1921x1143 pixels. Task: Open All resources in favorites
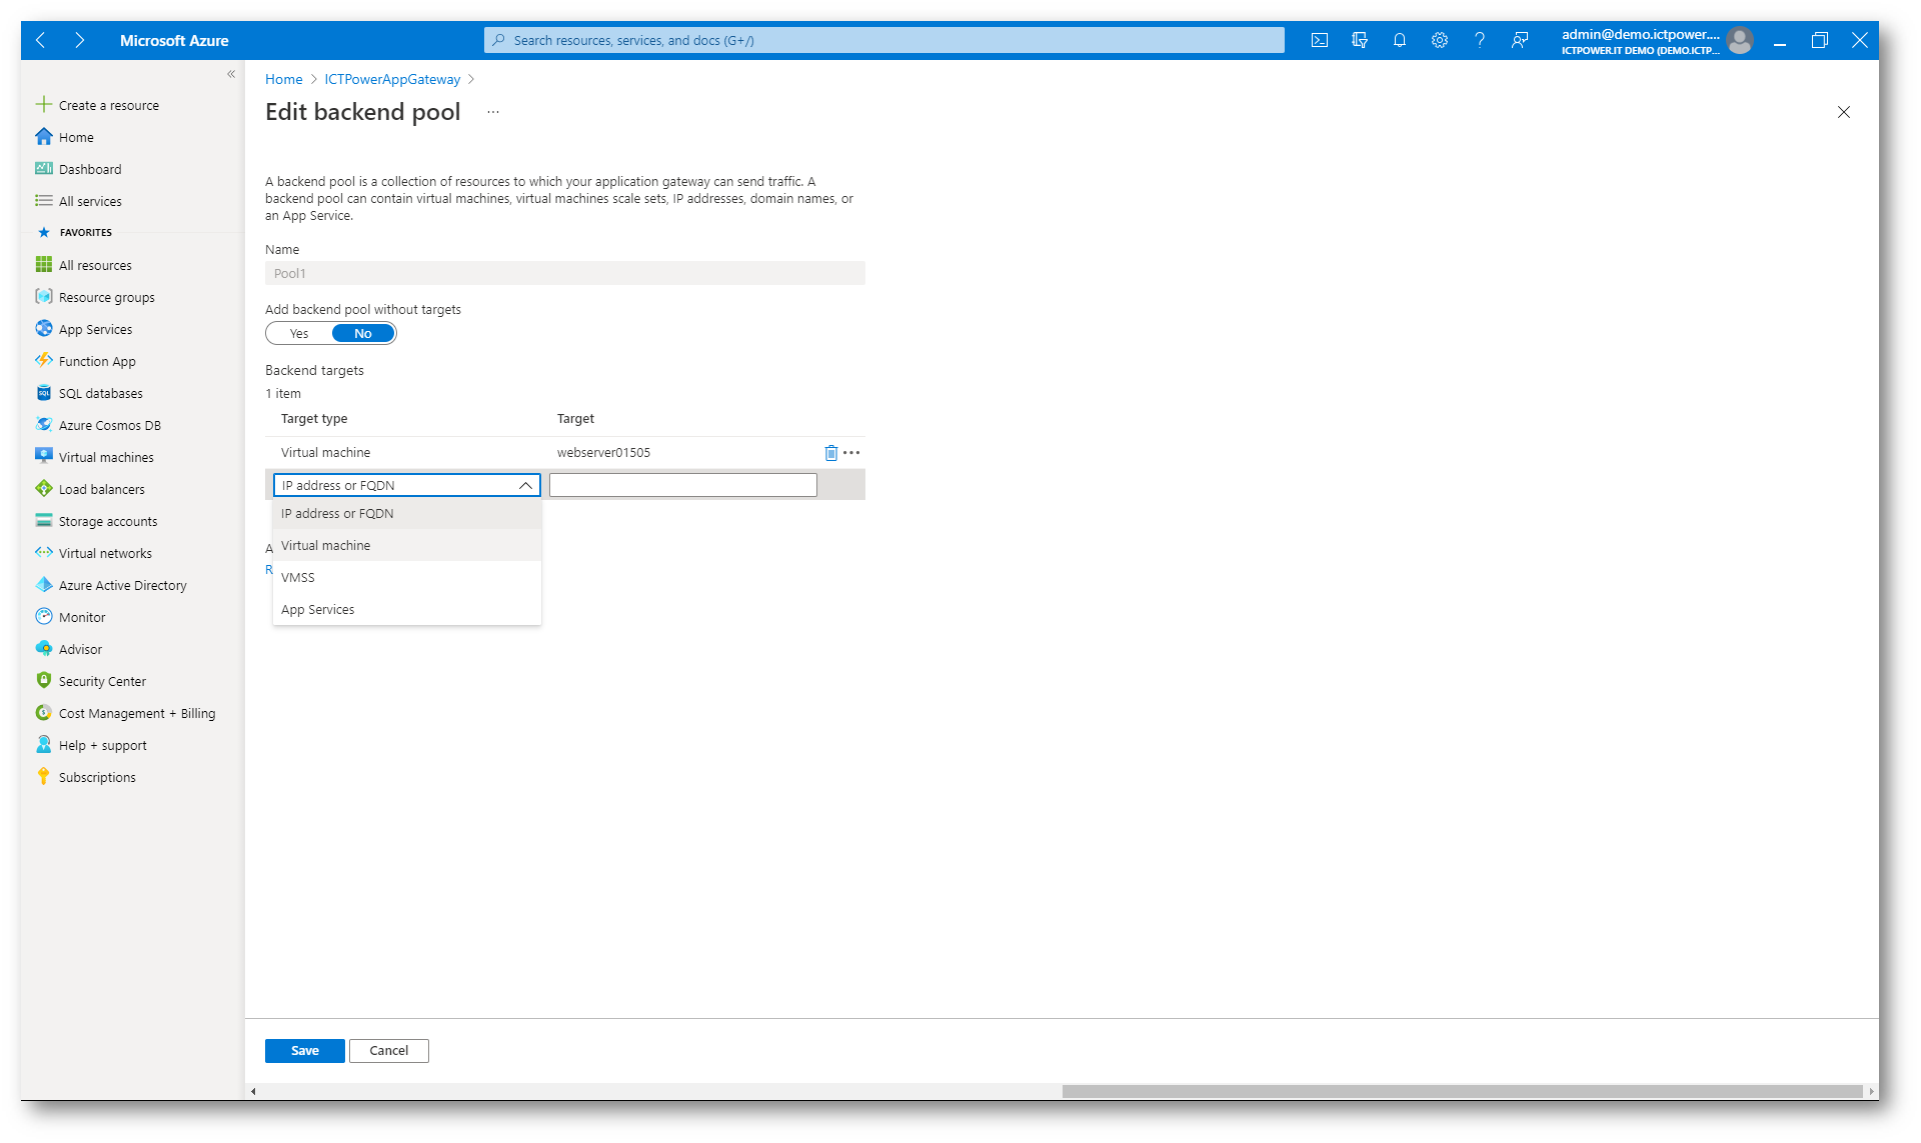click(95, 265)
